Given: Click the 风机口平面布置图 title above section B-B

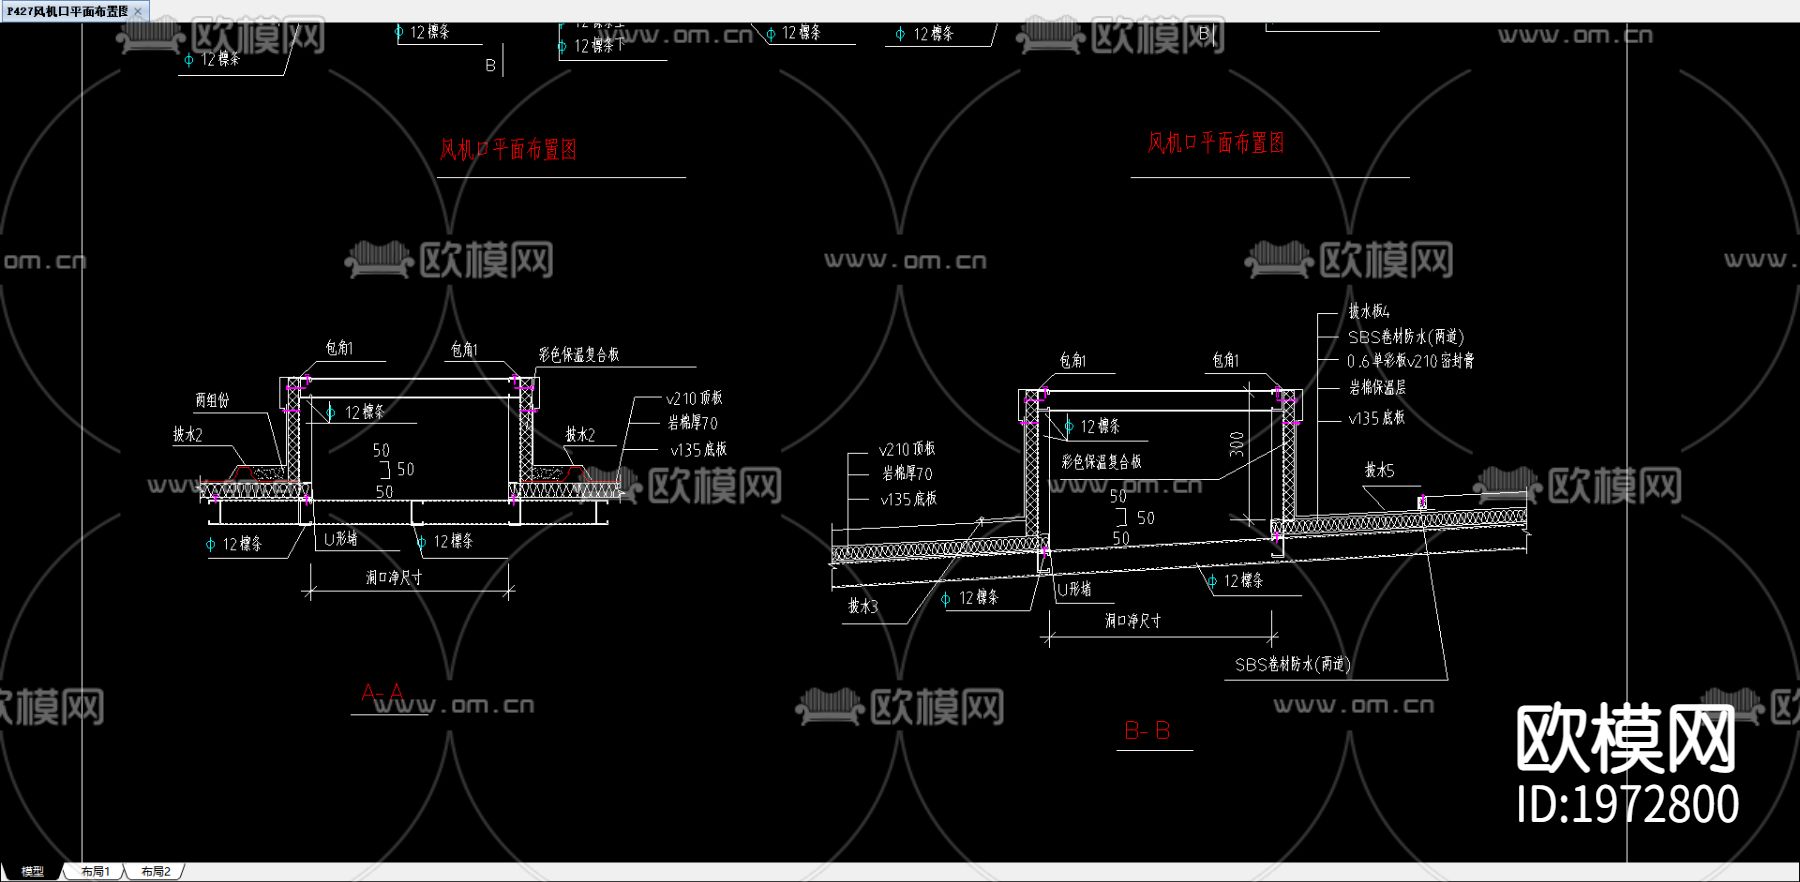Looking at the screenshot, I should click(1215, 143).
